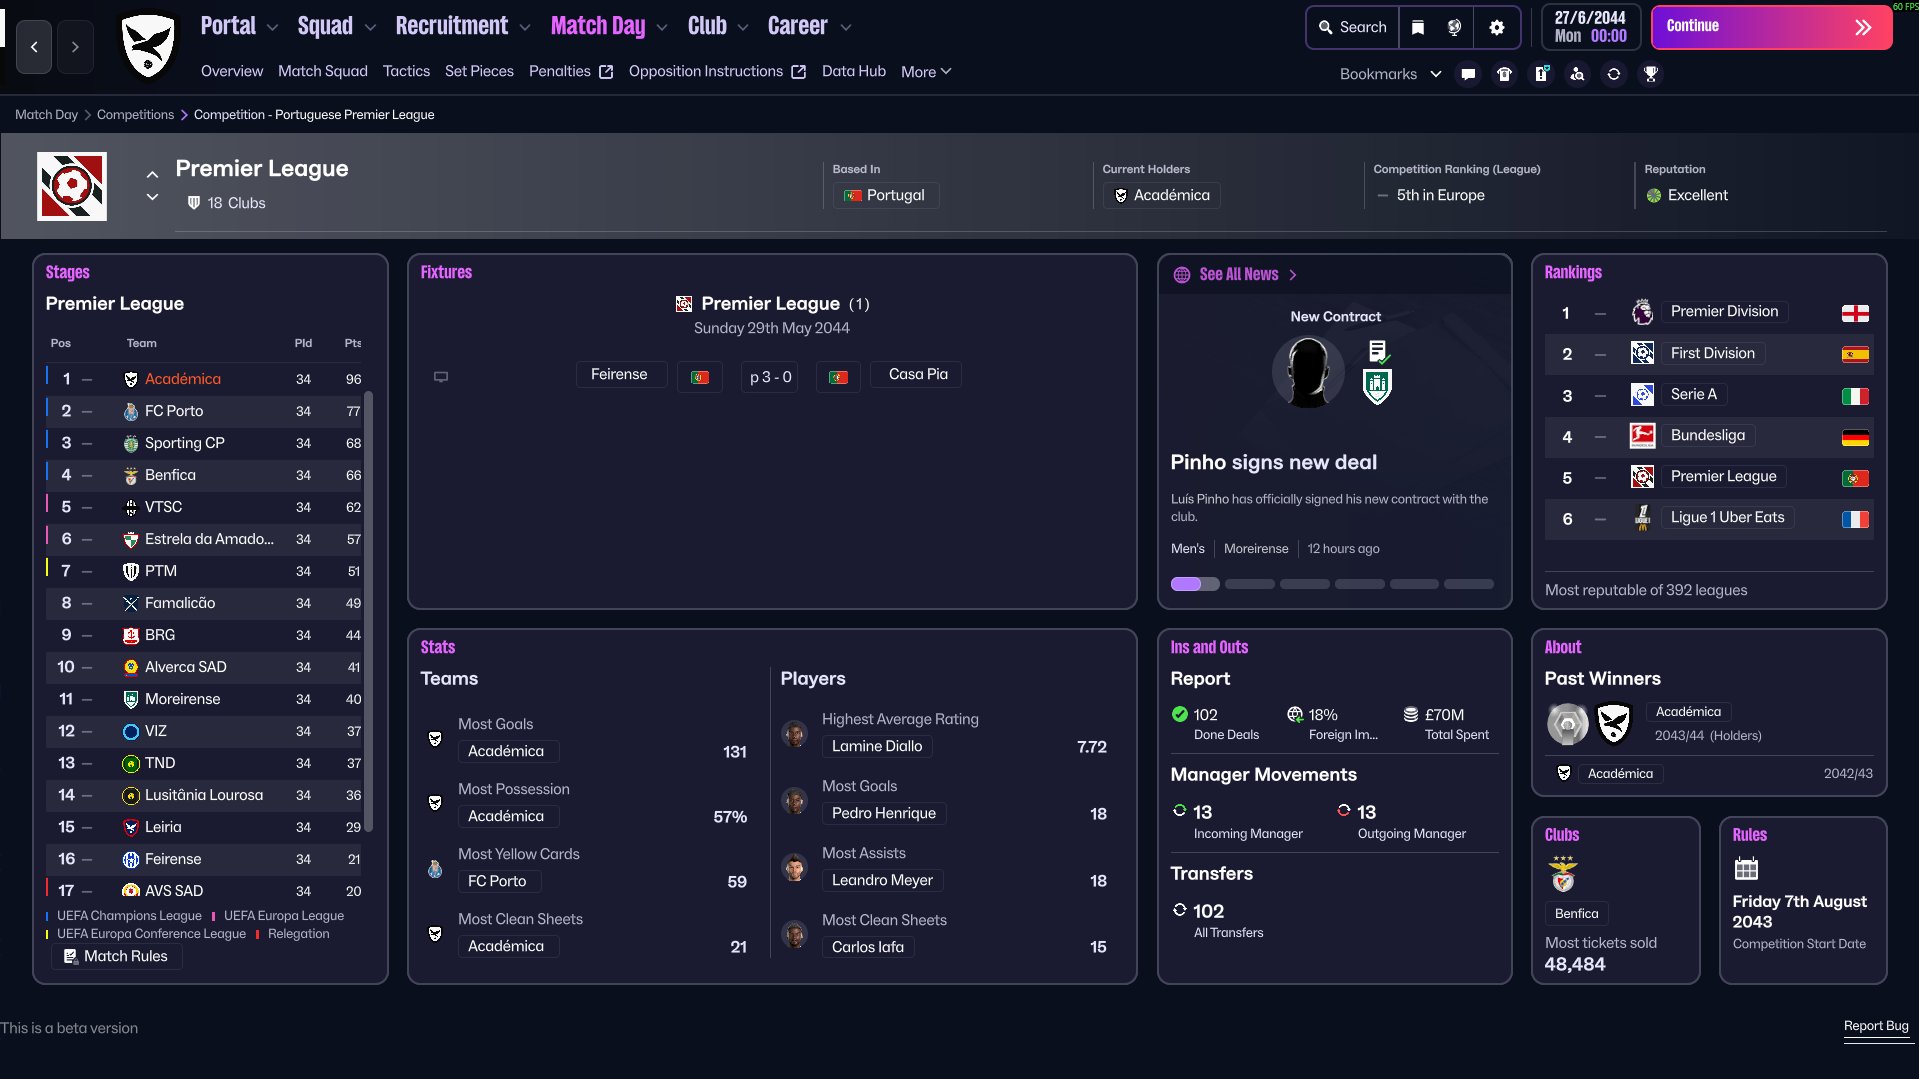Click the Search field in top bar
Screen dimensions: 1919x1079
tap(1351, 28)
